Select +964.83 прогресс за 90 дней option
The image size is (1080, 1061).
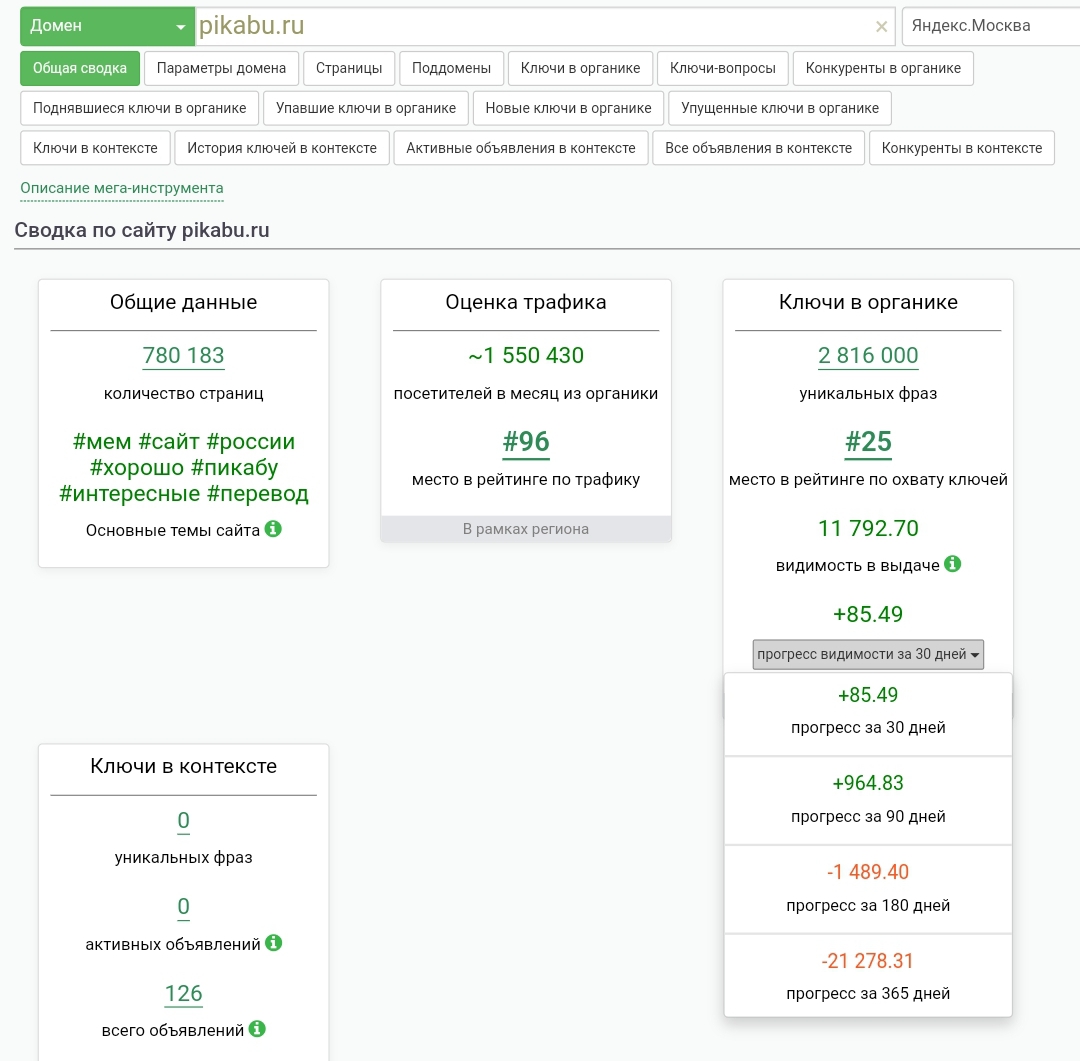pyautogui.click(x=868, y=801)
